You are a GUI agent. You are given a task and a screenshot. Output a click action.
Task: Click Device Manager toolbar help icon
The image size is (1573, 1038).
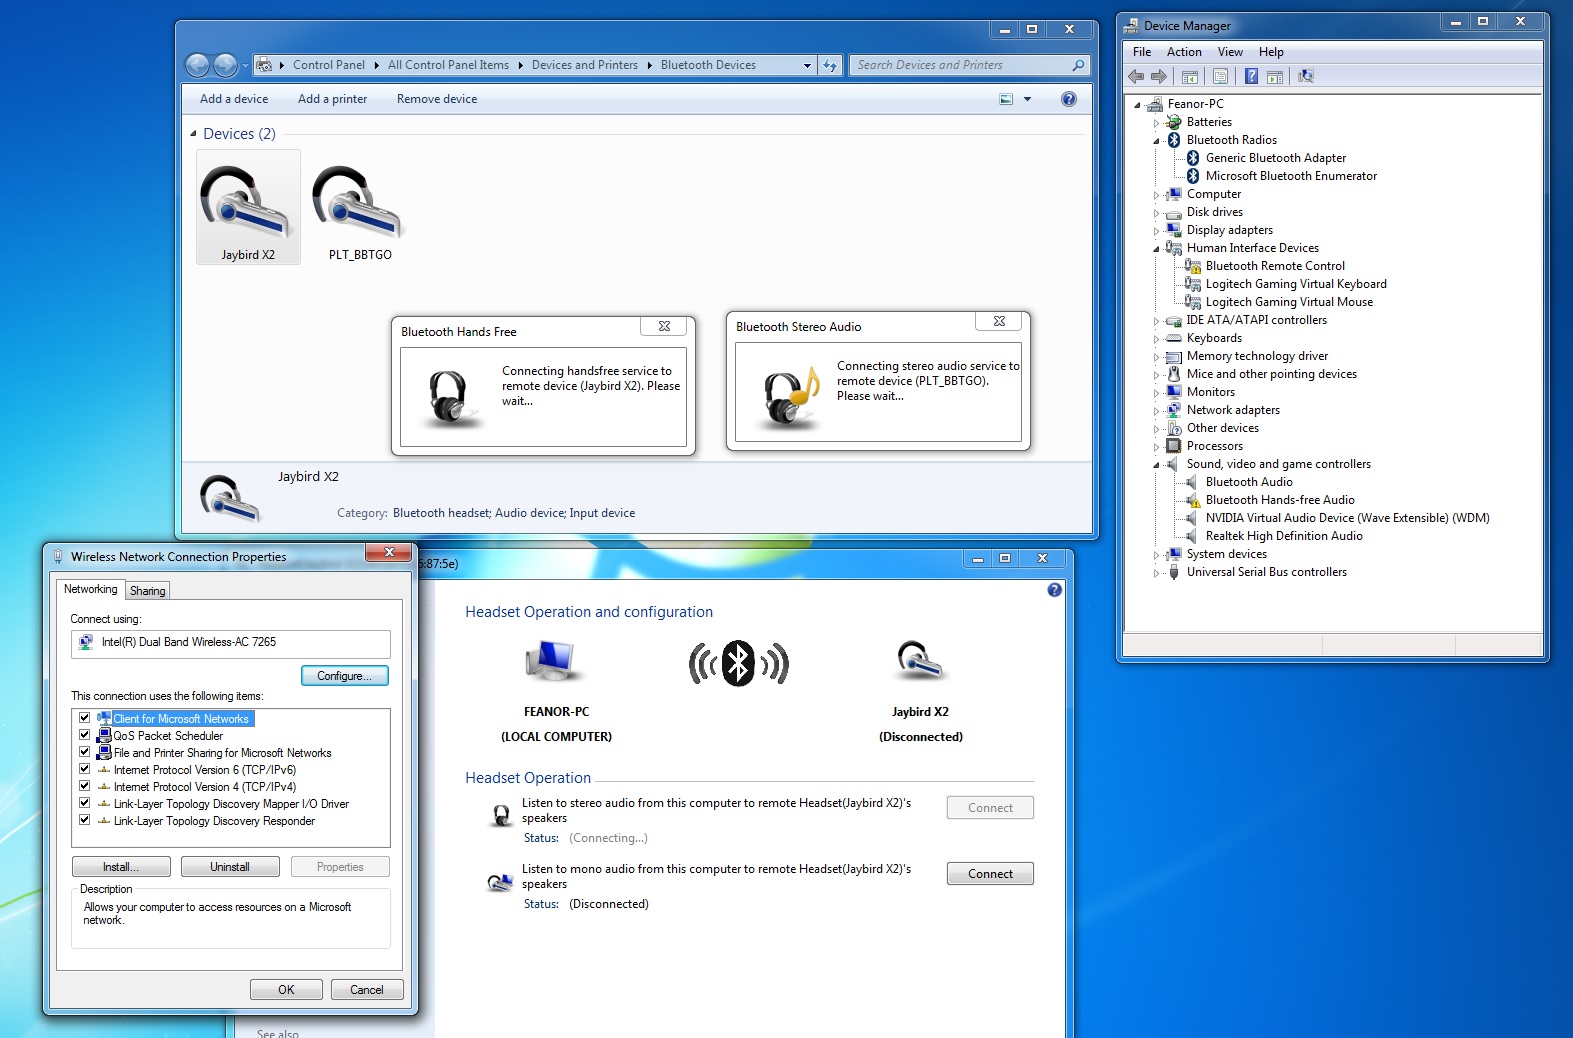(x=1251, y=76)
